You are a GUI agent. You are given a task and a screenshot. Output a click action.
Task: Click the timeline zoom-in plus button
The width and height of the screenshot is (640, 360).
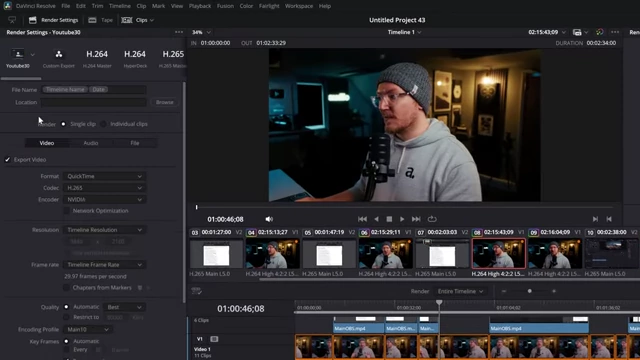554,291
